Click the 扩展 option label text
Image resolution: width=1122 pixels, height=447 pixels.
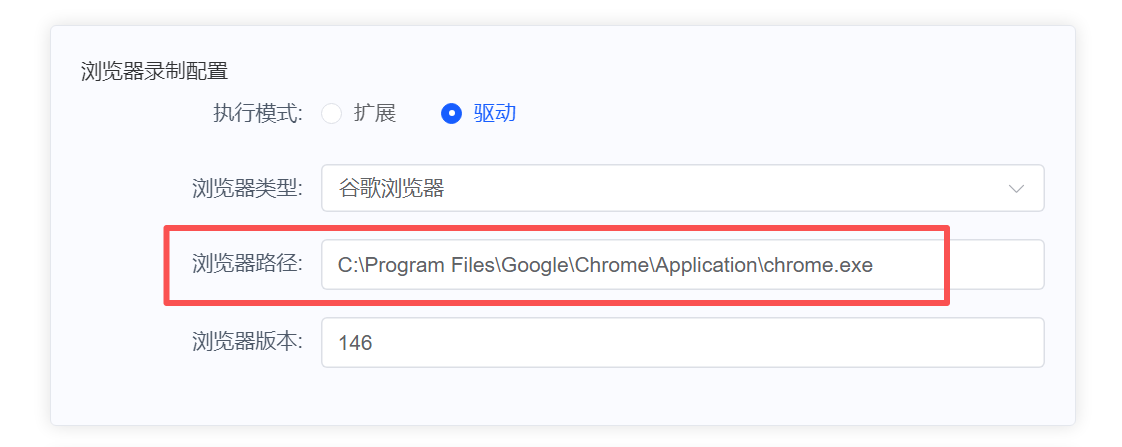pos(375,114)
